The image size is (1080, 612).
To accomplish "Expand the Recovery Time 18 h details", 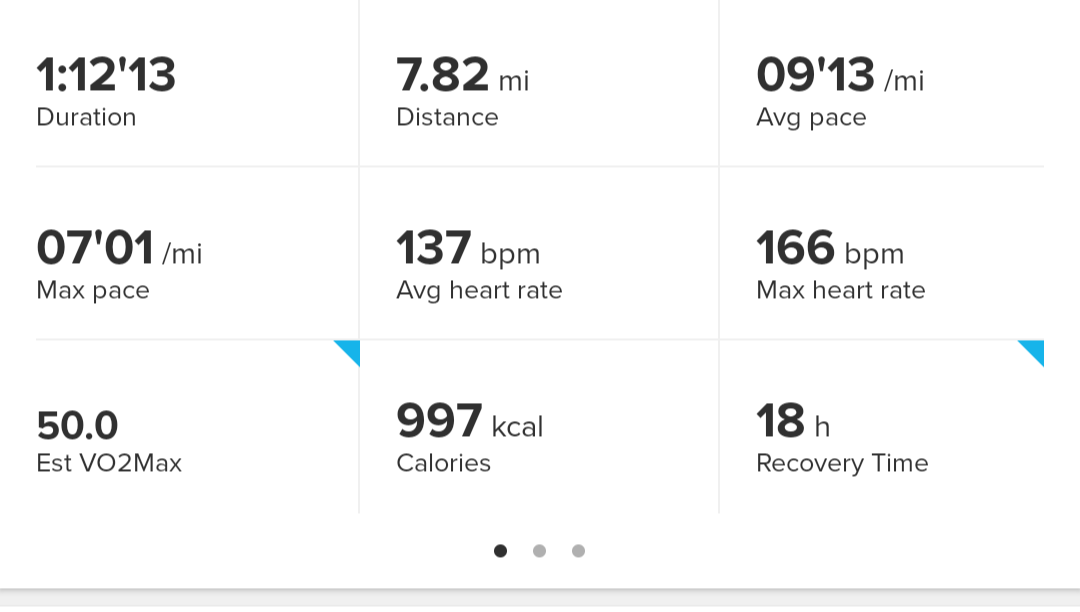I will 882,426.
